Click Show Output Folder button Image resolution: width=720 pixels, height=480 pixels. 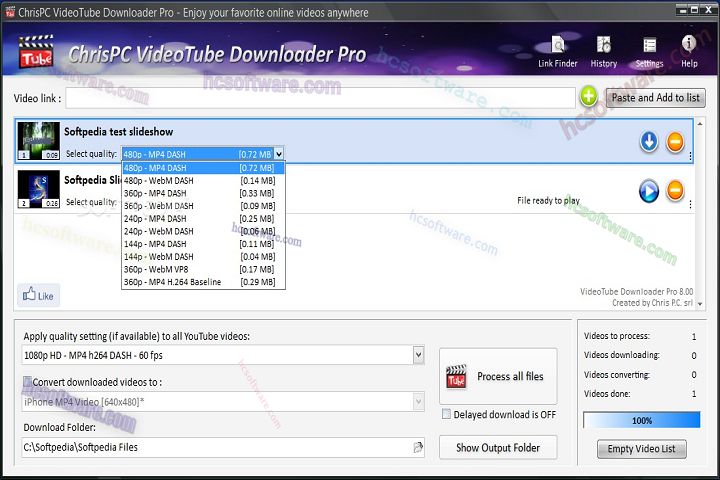498,447
